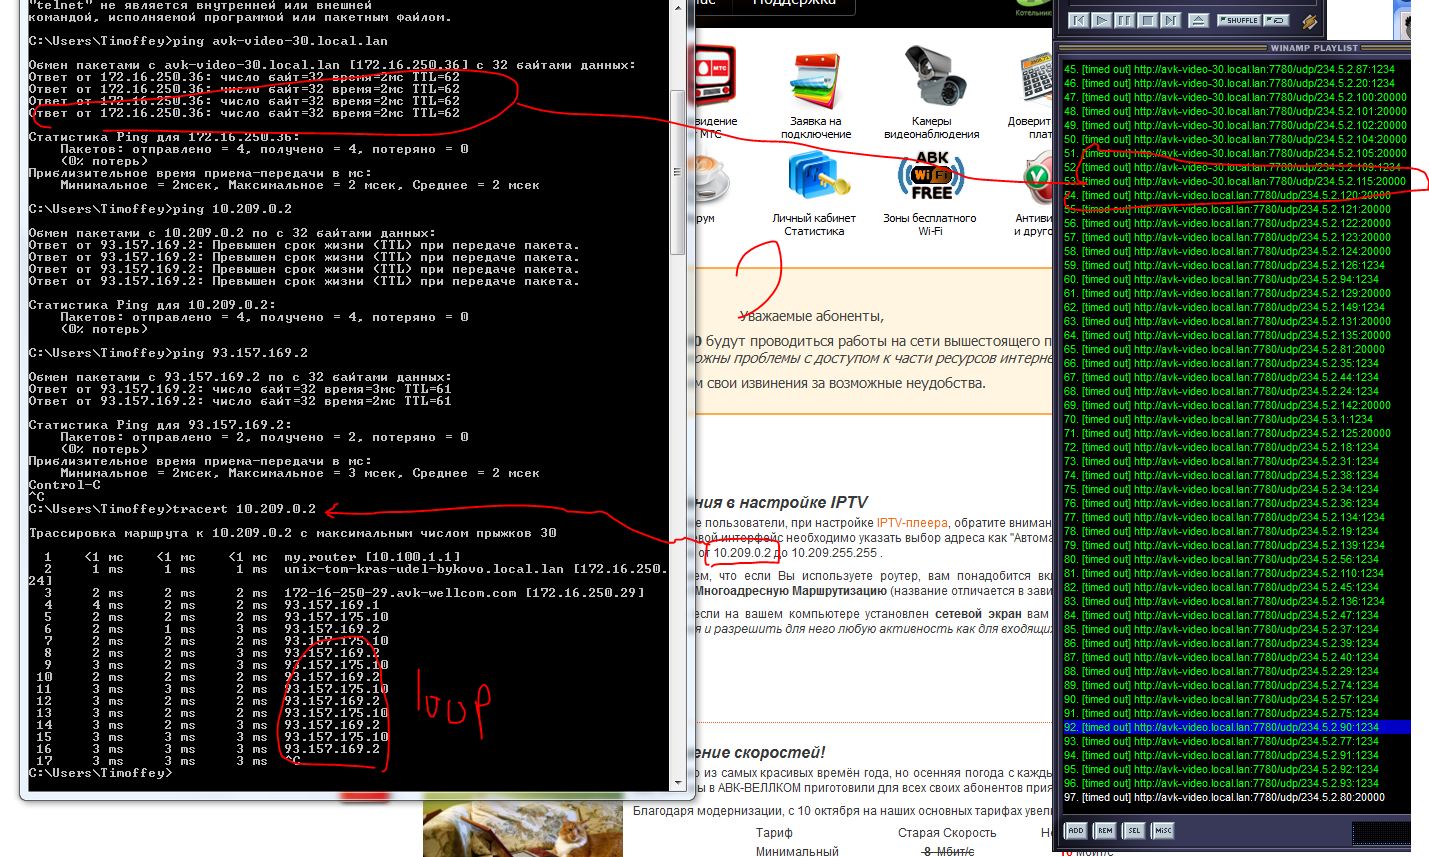Viewport: 1429px width, 857px height.
Task: Select playlist entry 60 ending 234.5.2.94:1234
Action: (x=1236, y=279)
